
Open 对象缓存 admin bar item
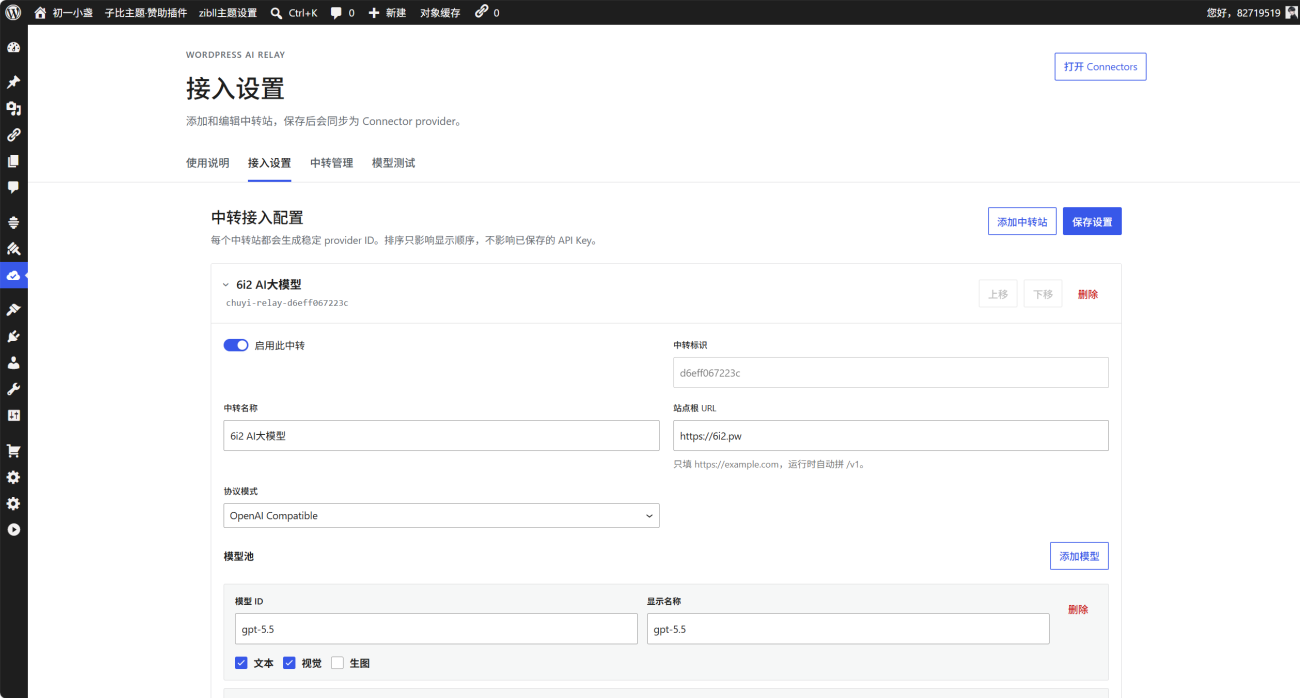pyautogui.click(x=440, y=13)
